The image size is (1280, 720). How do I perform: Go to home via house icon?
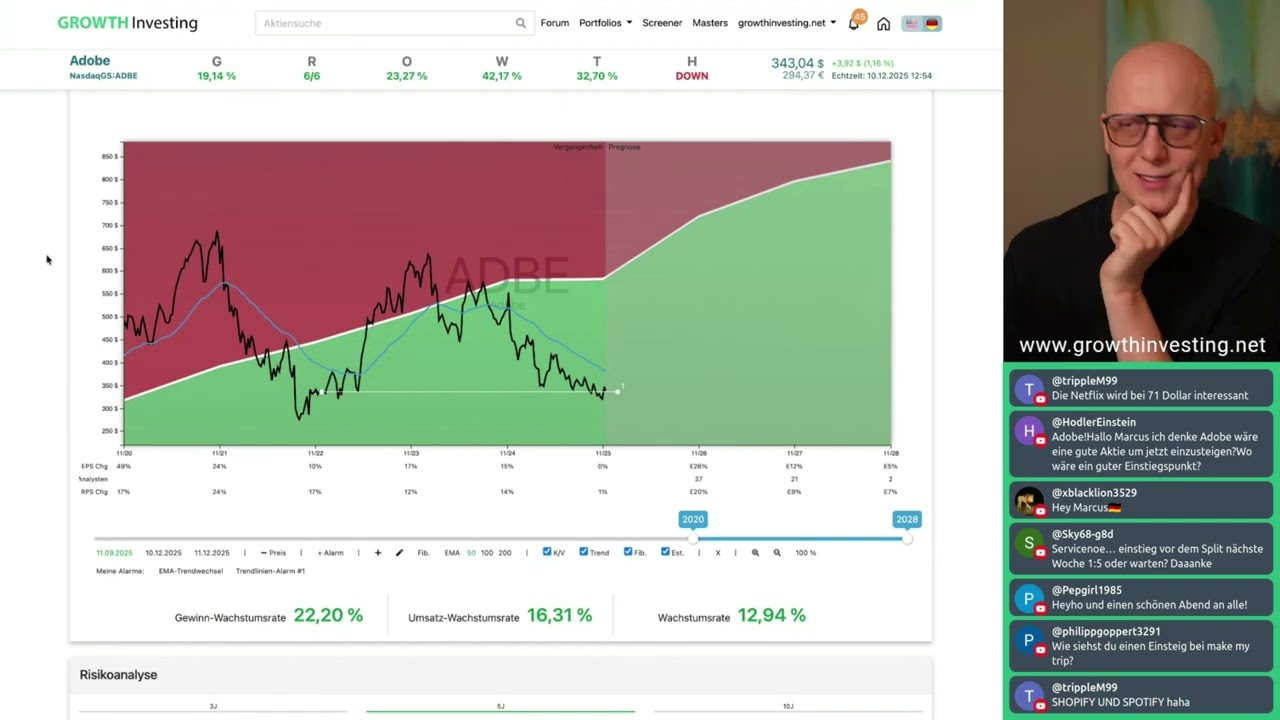(883, 23)
